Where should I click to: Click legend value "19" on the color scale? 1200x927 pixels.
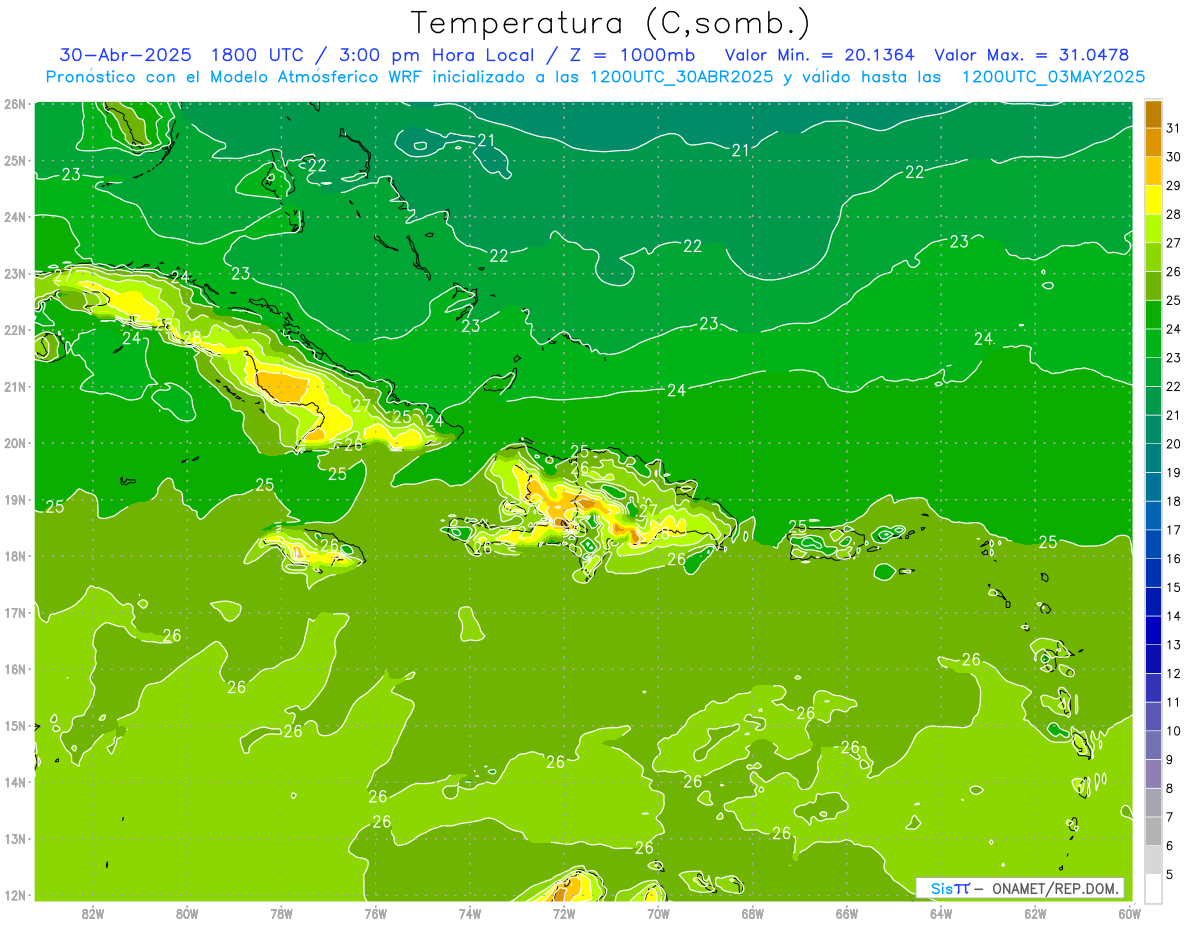(x=1174, y=473)
